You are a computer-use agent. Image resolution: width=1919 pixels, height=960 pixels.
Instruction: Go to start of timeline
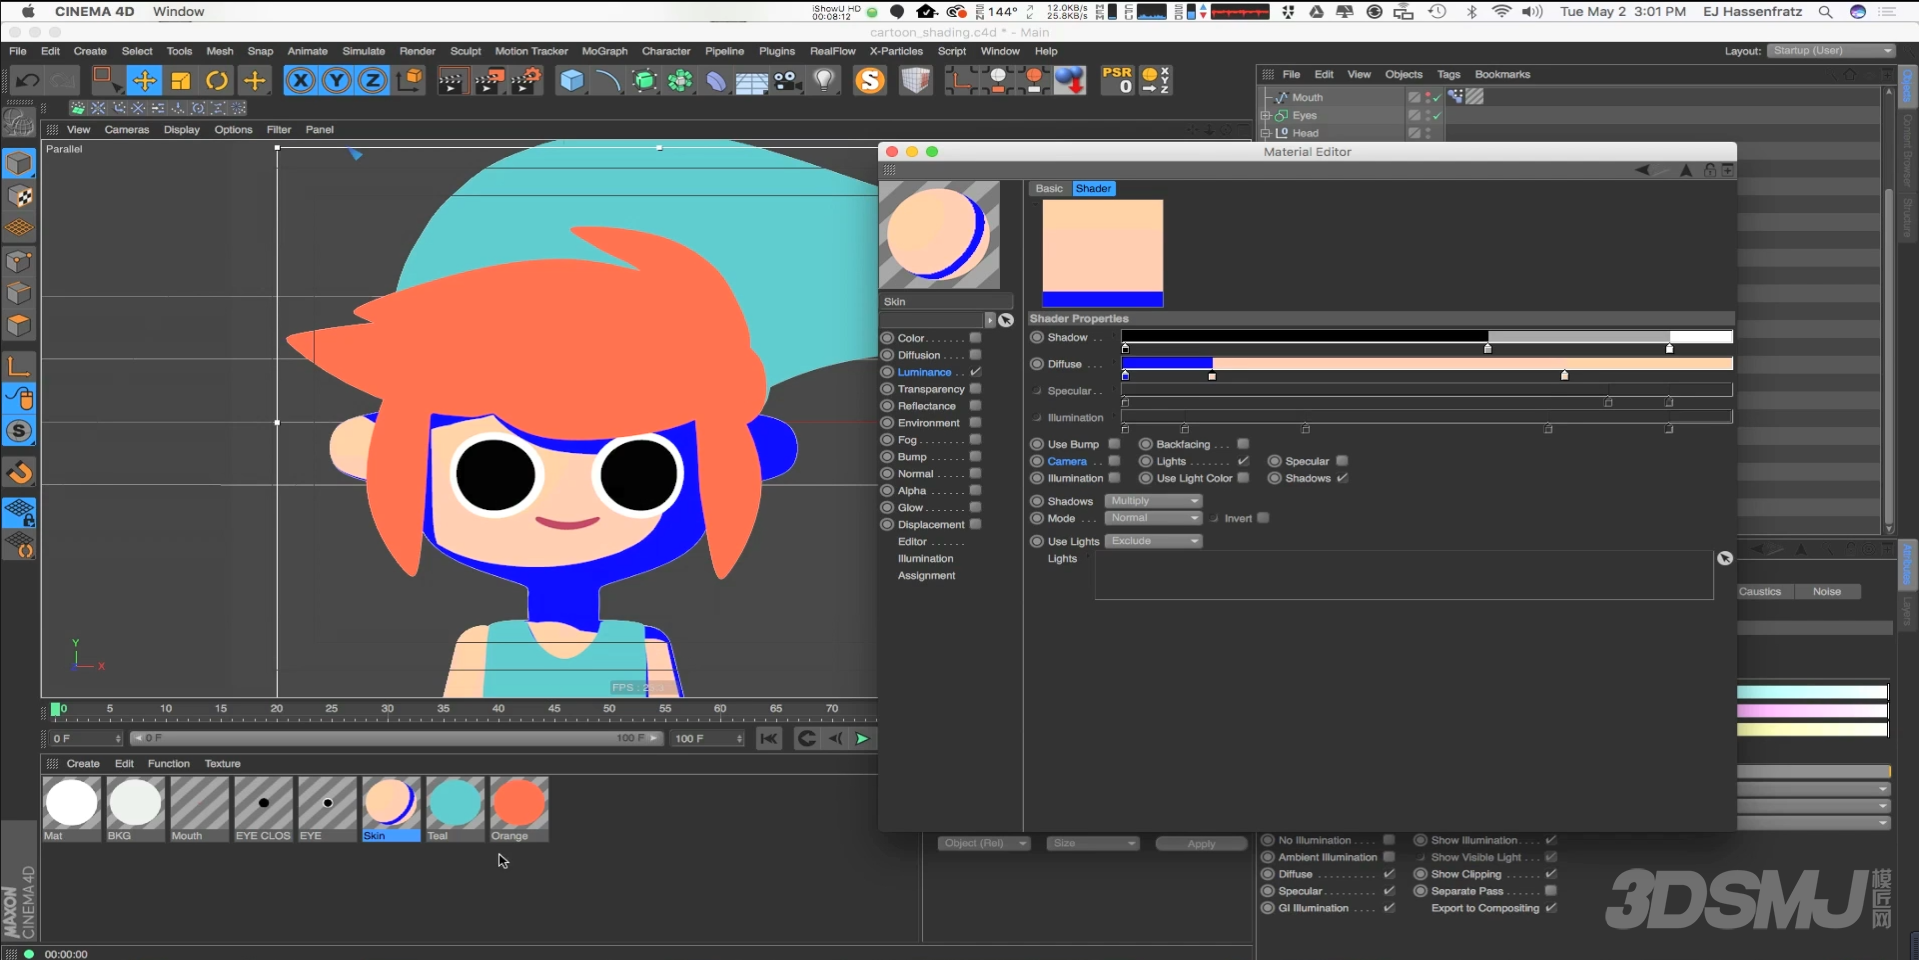coord(768,739)
